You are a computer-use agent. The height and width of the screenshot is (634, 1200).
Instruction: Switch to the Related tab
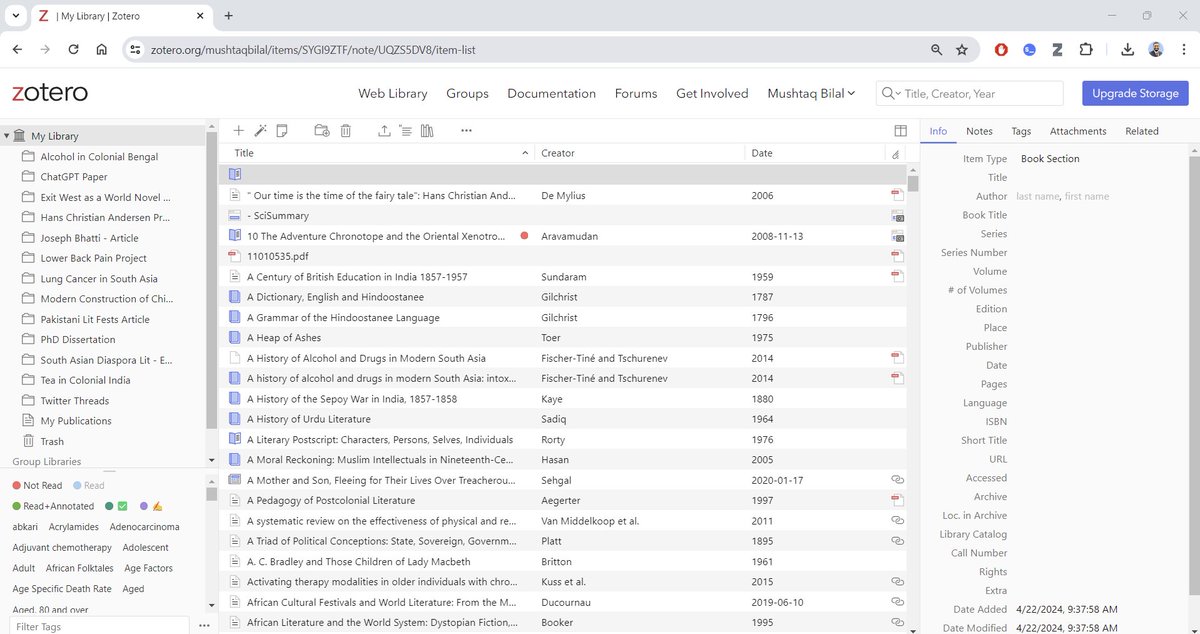1141,131
